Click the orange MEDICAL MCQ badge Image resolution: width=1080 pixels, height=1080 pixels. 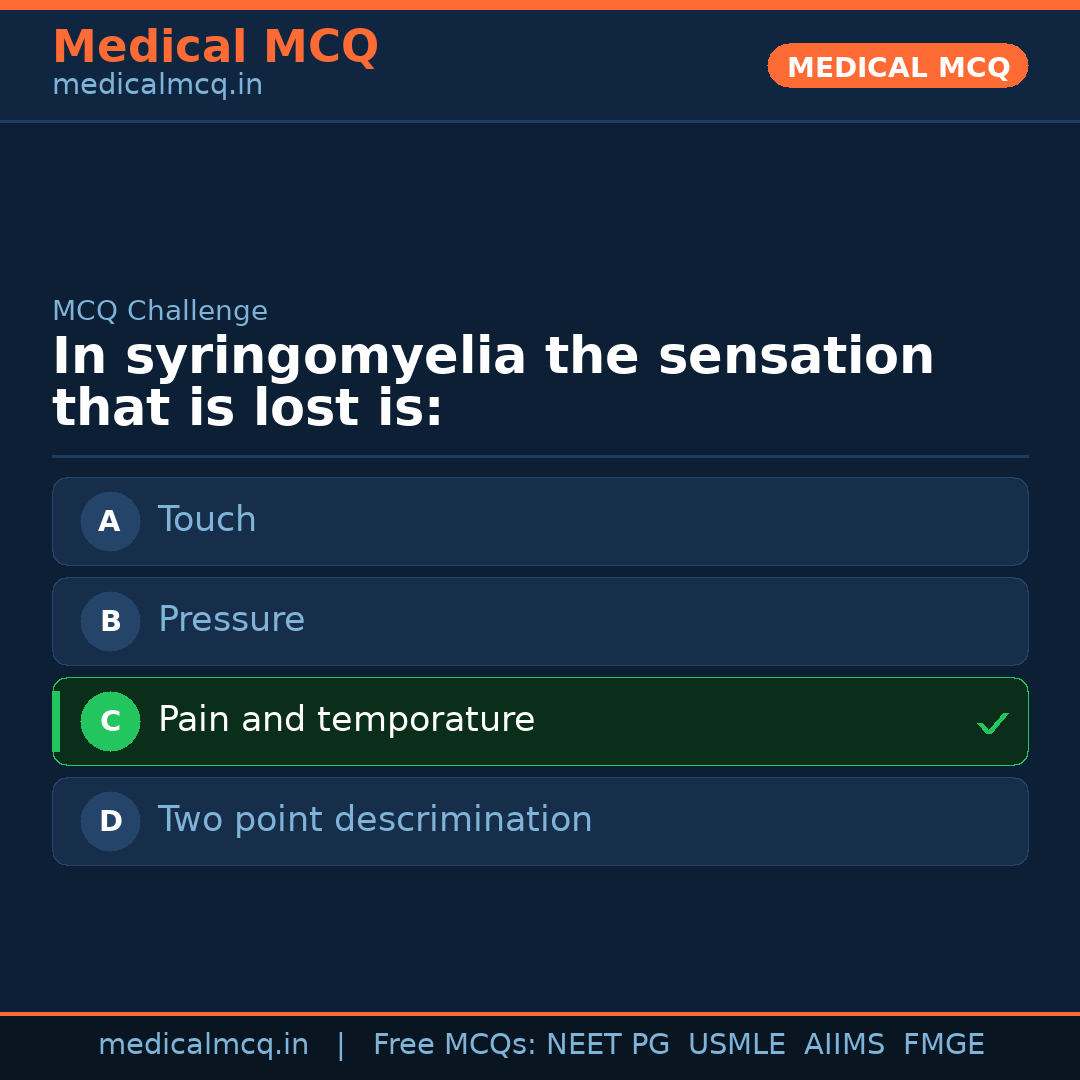coord(898,66)
